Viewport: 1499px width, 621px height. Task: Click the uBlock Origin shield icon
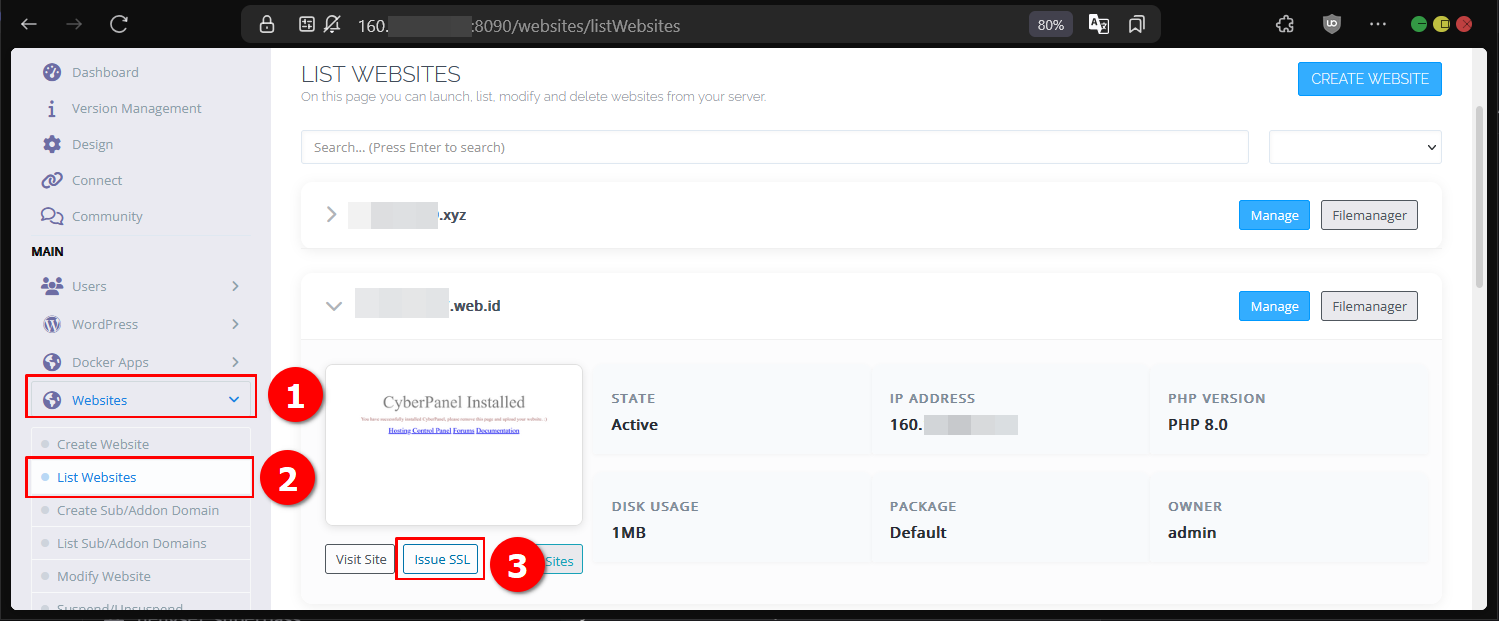(x=1331, y=24)
